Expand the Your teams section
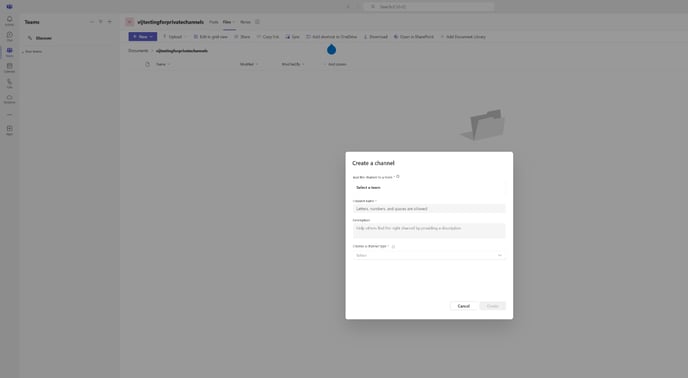This screenshot has height=378, width=688. point(32,51)
